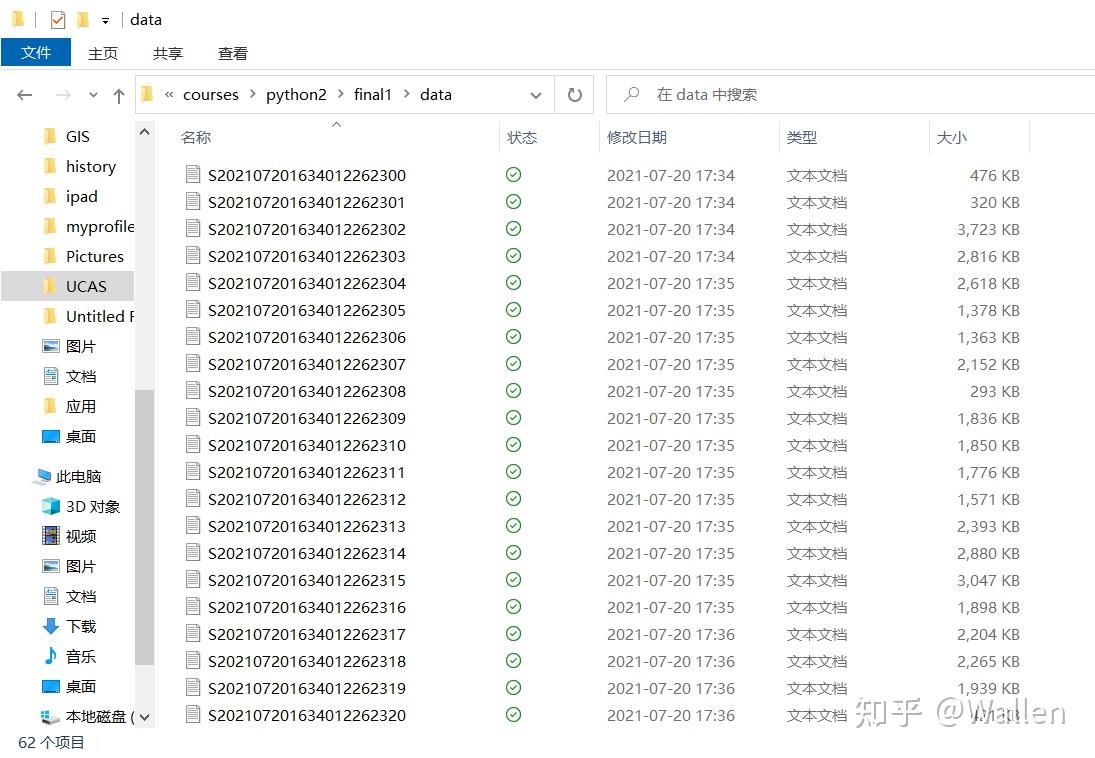The image size is (1095, 758).
Task: Click the Properties checkmark icon in title bar
Action: click(58, 20)
